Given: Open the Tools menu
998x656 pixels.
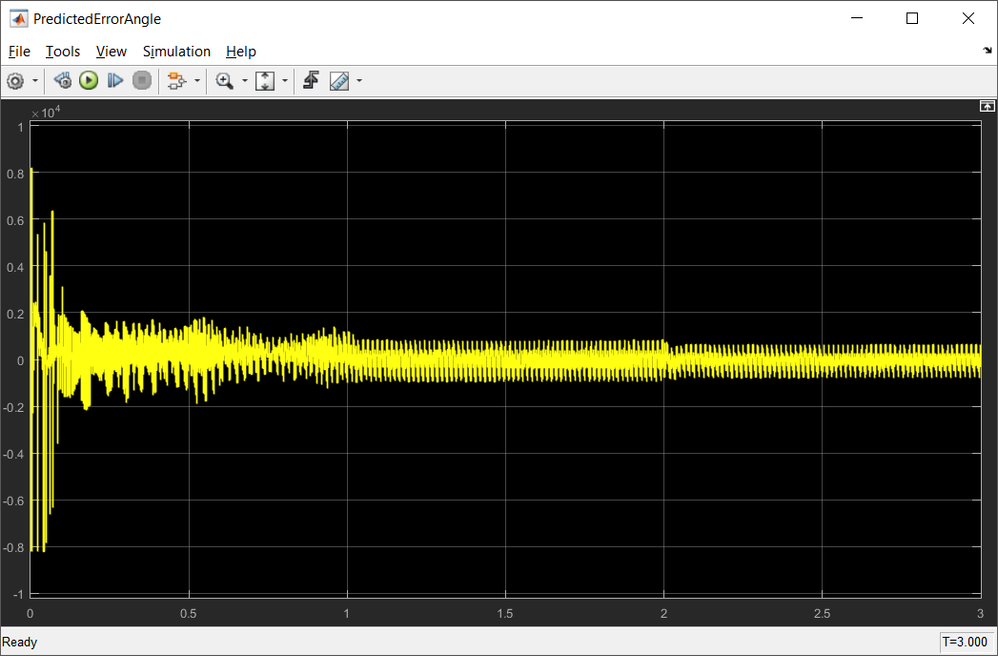Looking at the screenshot, I should click(62, 52).
